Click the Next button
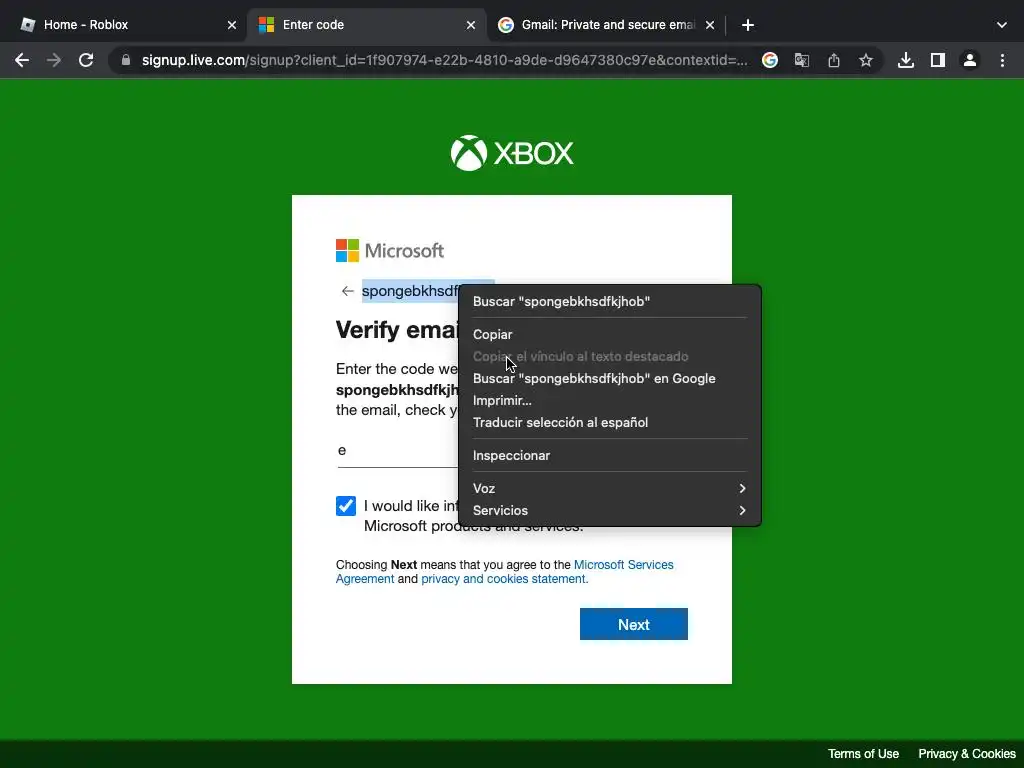Screen dimensions: 1024x768 [633, 624]
